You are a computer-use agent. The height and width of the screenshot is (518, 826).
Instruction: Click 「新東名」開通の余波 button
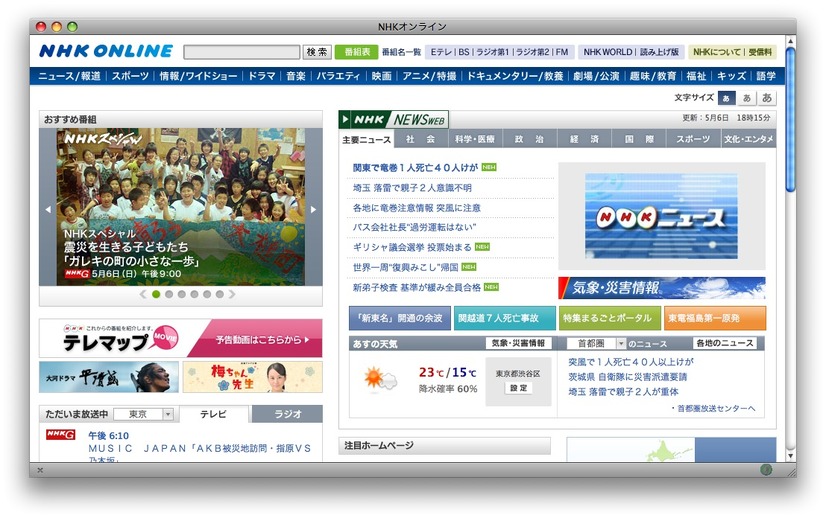tap(400, 318)
